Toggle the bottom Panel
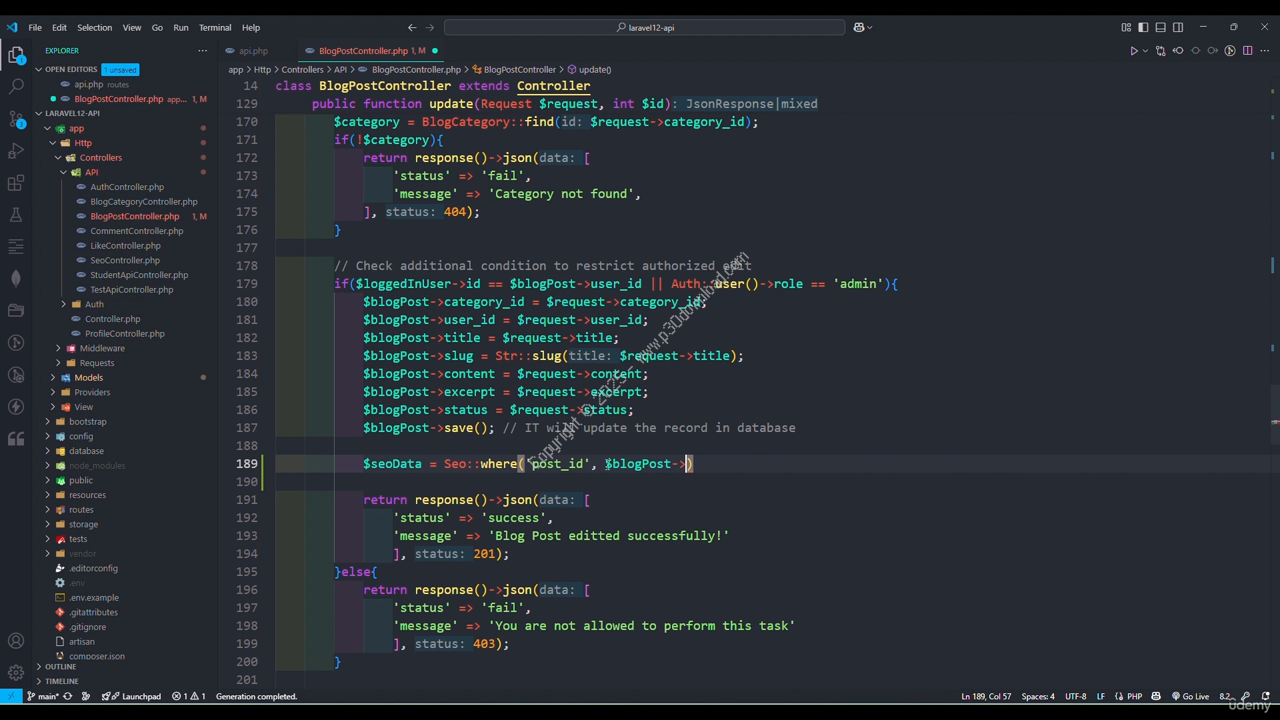The width and height of the screenshot is (1280, 720). pyautogui.click(x=1160, y=27)
